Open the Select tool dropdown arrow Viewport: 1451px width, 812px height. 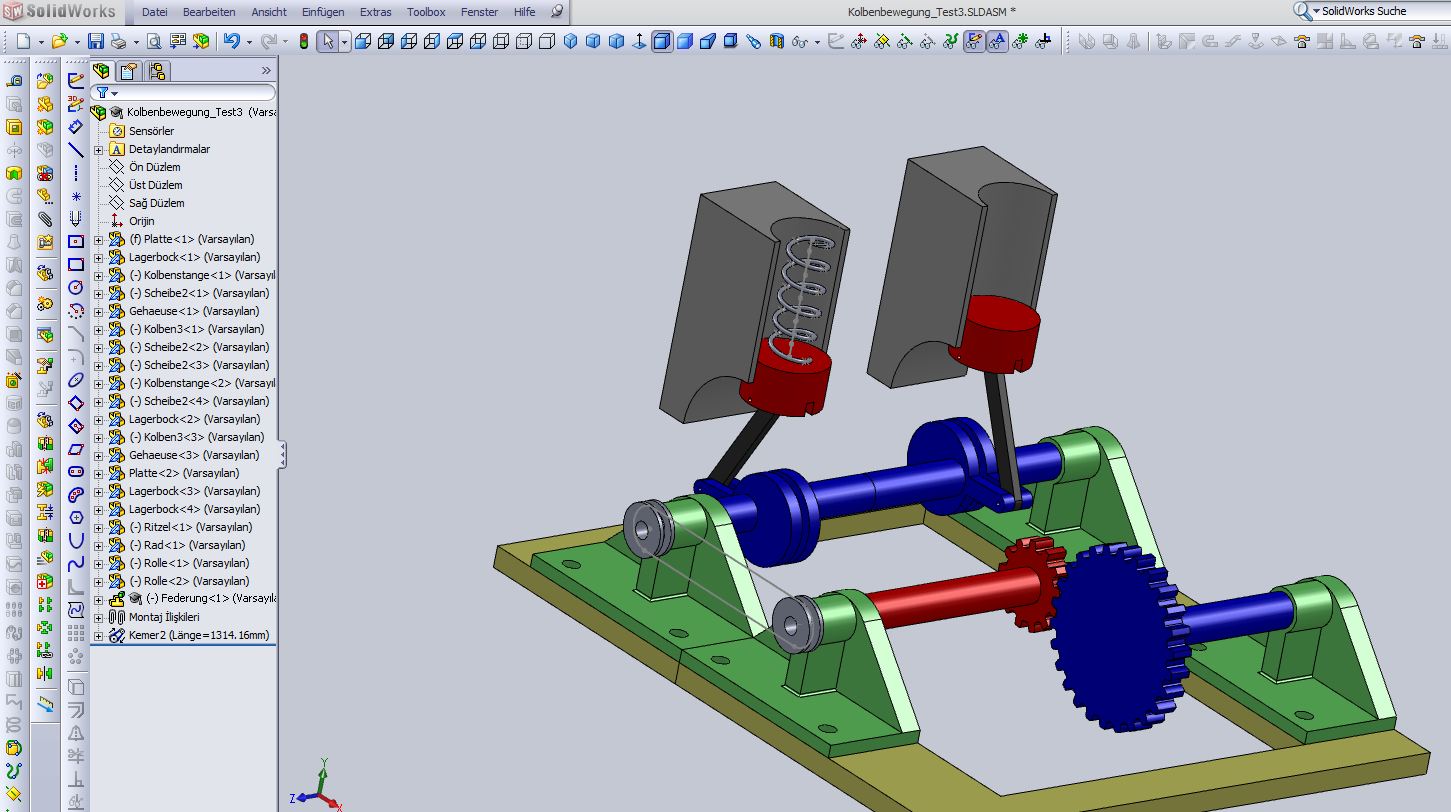pos(344,42)
